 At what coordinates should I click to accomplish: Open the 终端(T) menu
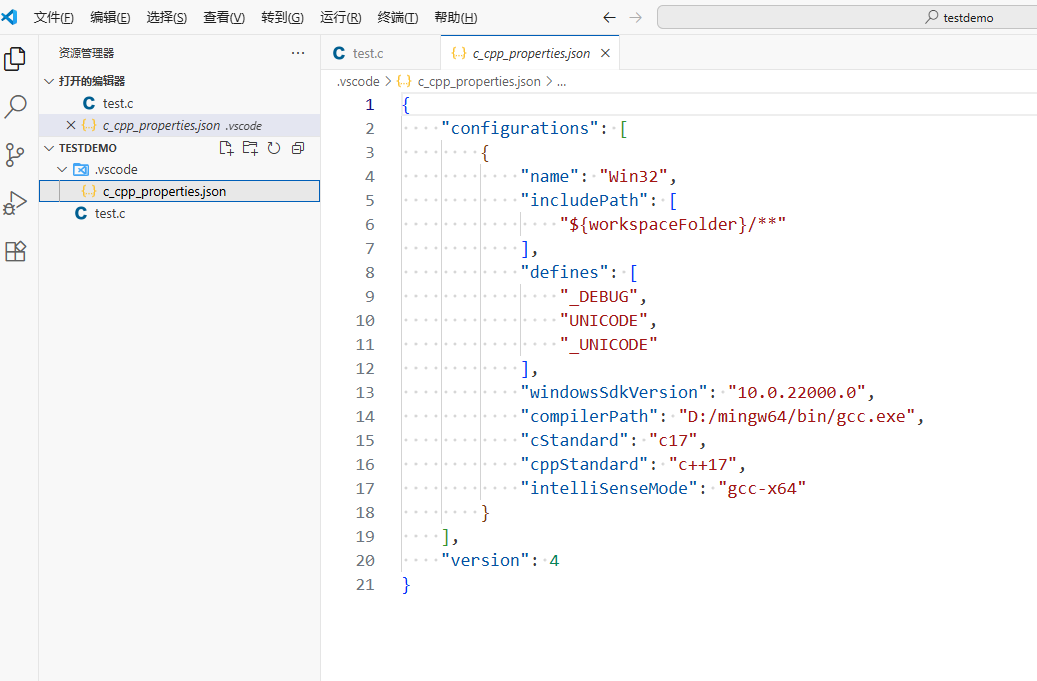pos(397,18)
